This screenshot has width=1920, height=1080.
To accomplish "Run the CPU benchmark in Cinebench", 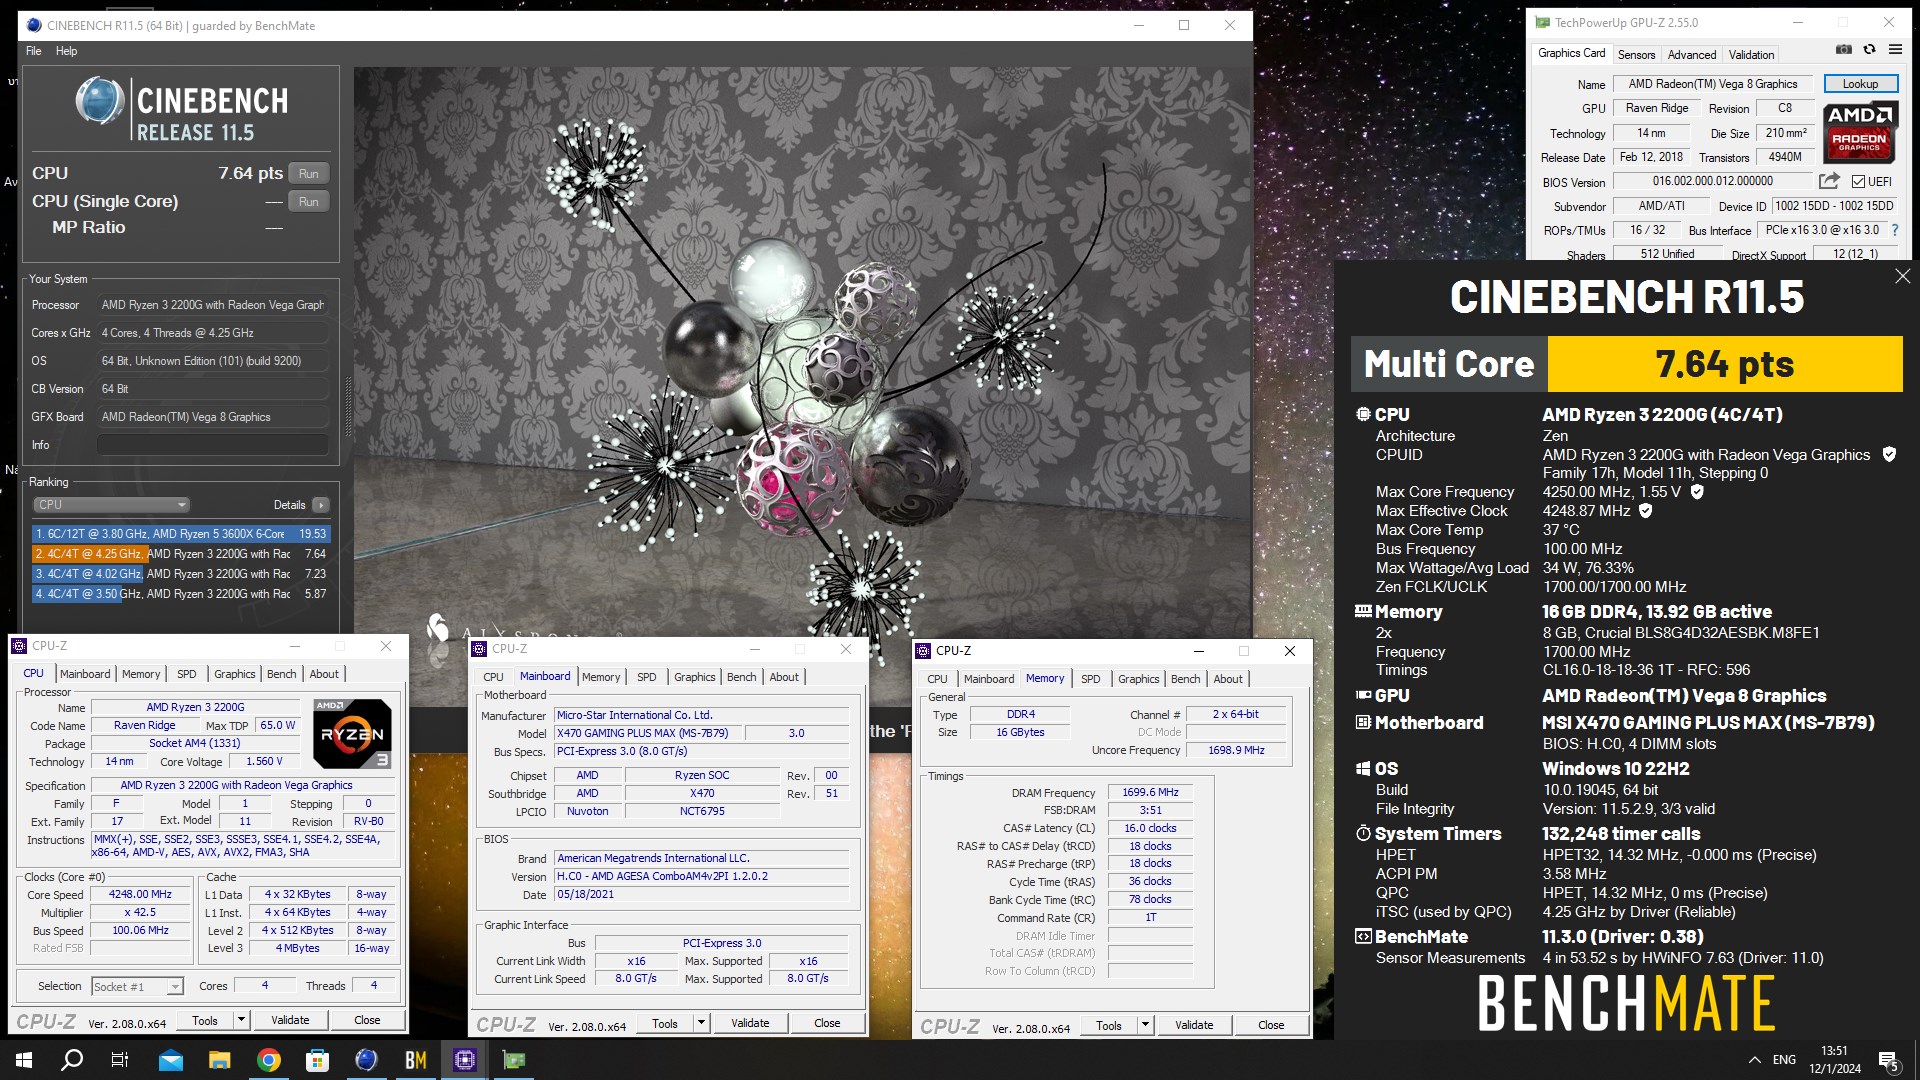I will click(x=309, y=174).
